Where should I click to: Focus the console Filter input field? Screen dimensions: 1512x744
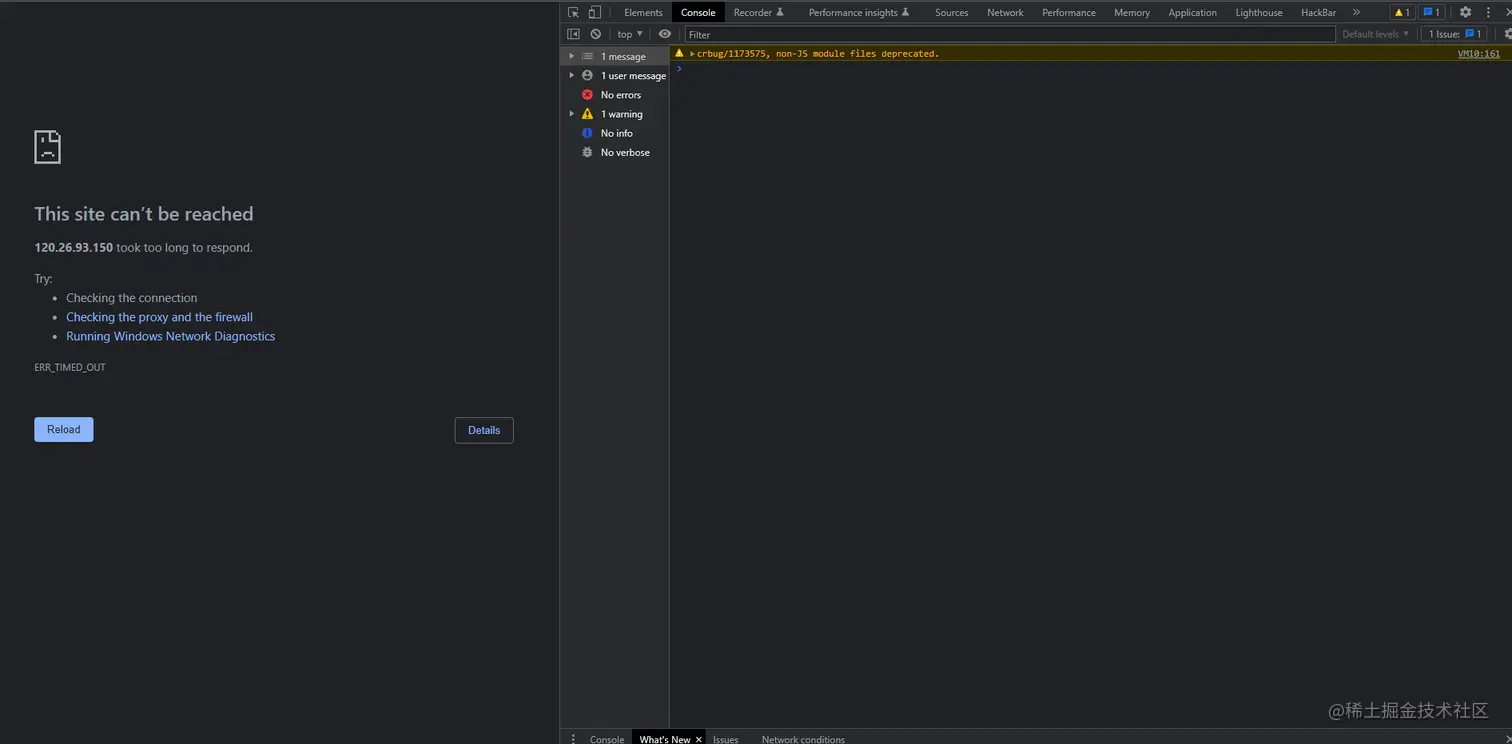[x=1010, y=34]
